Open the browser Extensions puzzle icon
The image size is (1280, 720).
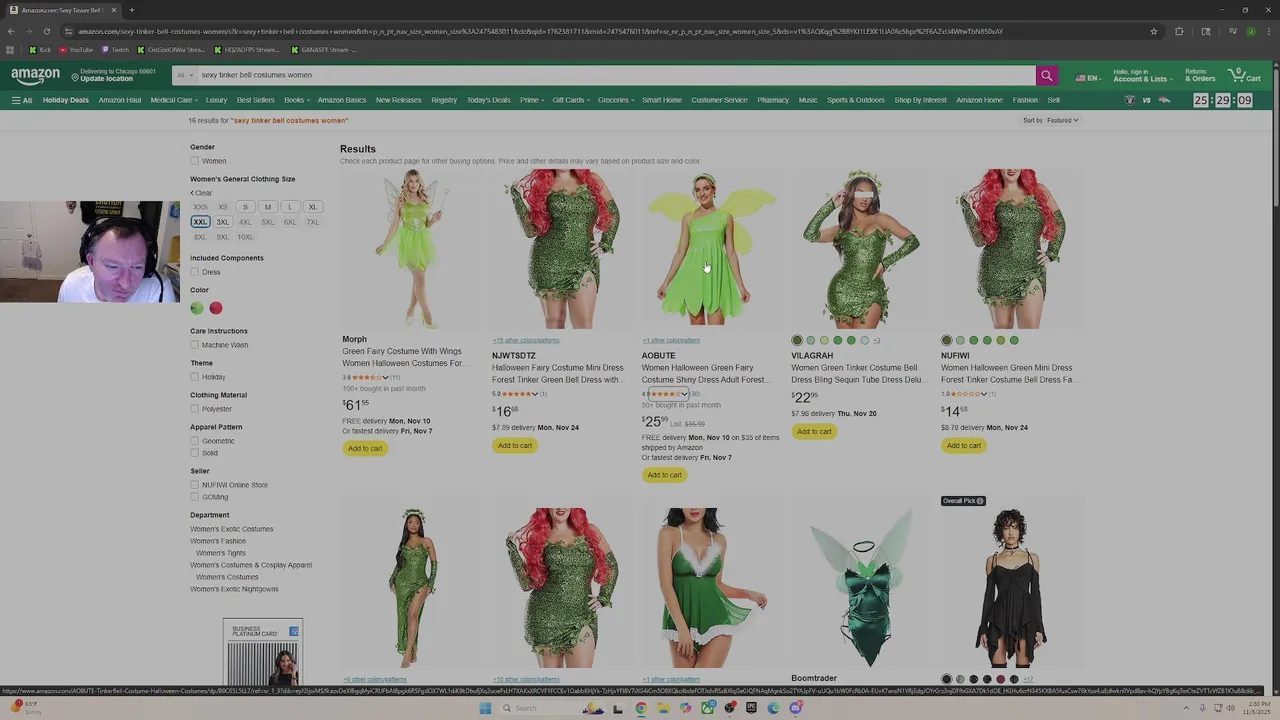1179,31
